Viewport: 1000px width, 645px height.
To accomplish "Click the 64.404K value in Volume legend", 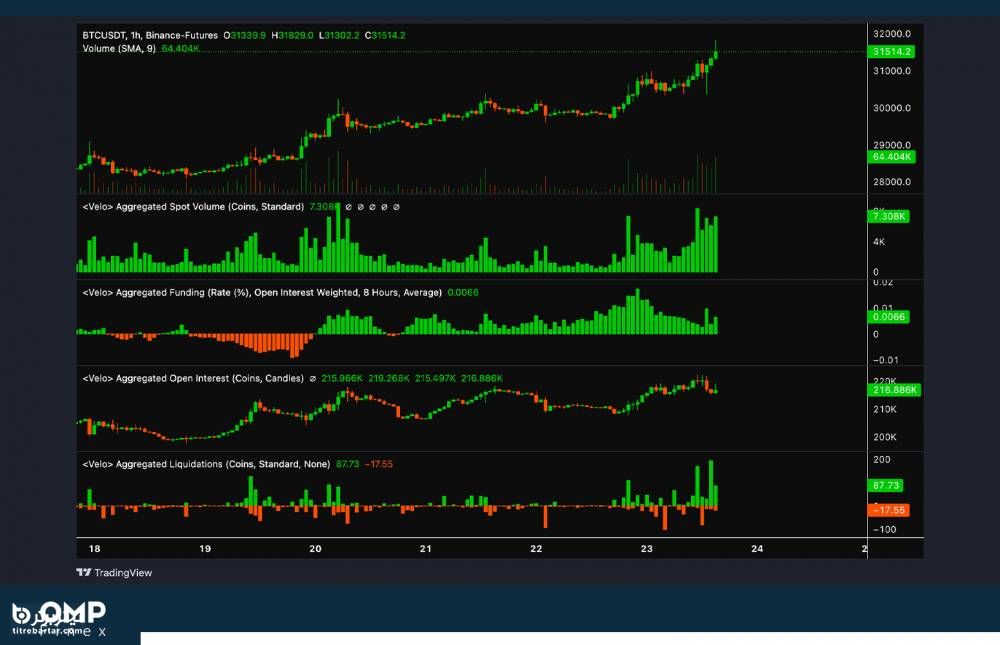I will 180,48.
